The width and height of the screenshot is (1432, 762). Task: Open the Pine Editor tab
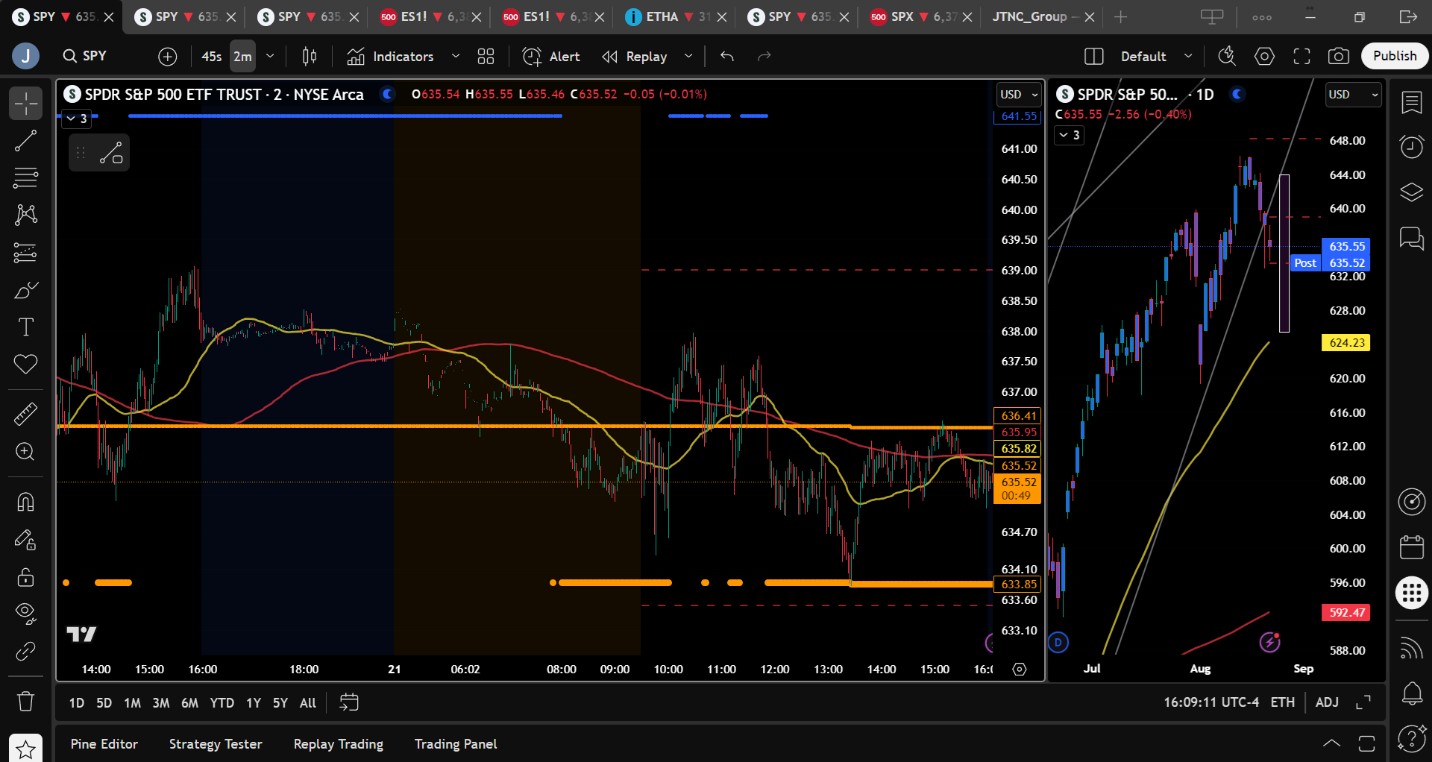coord(104,744)
